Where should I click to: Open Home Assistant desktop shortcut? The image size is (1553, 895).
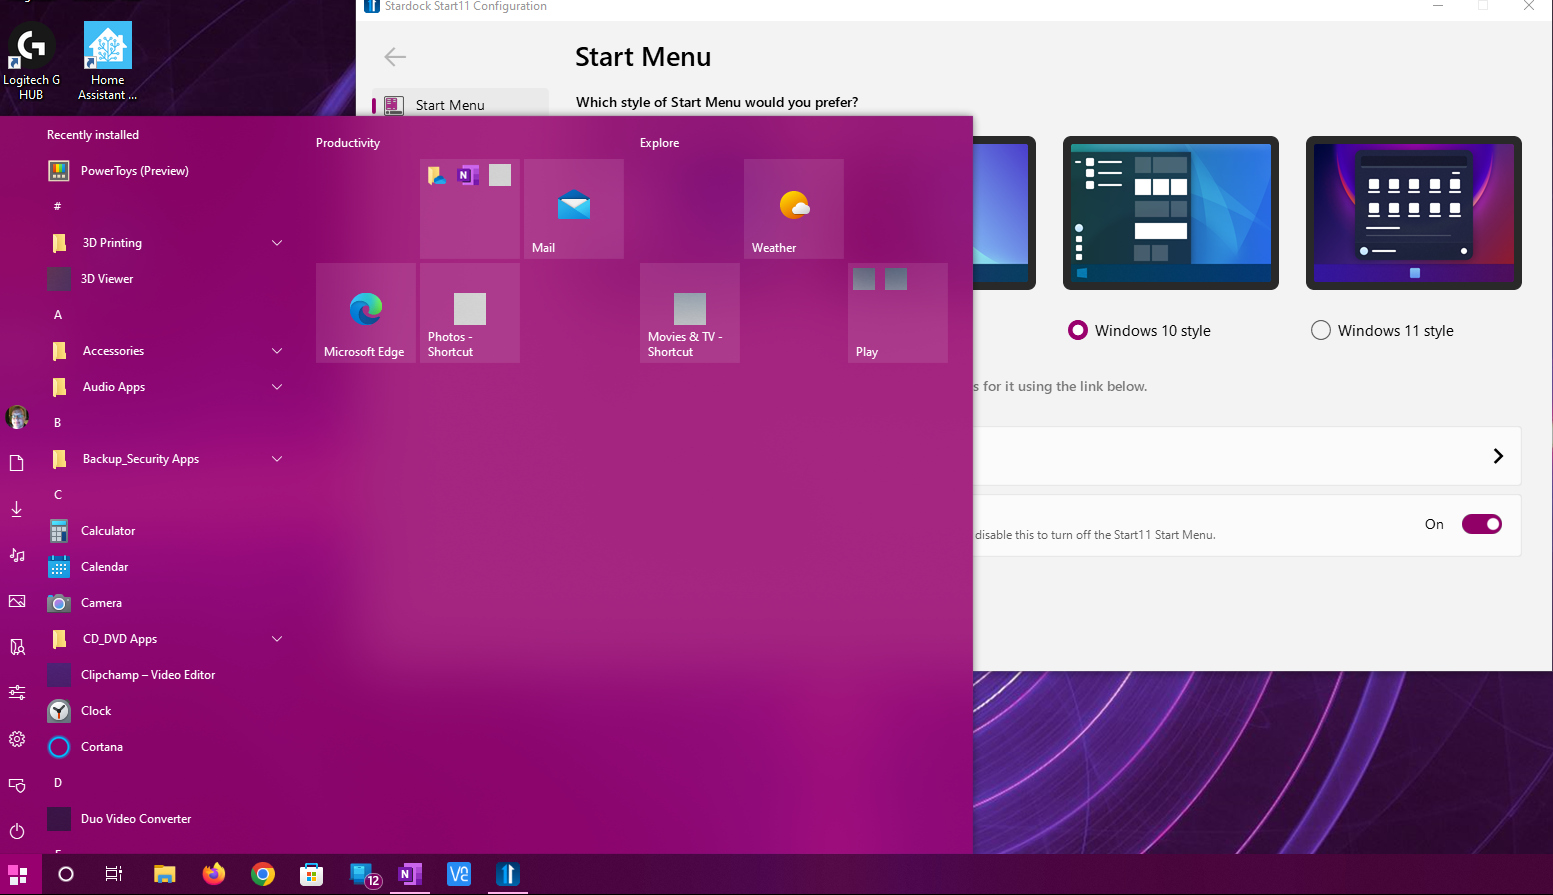point(108,62)
